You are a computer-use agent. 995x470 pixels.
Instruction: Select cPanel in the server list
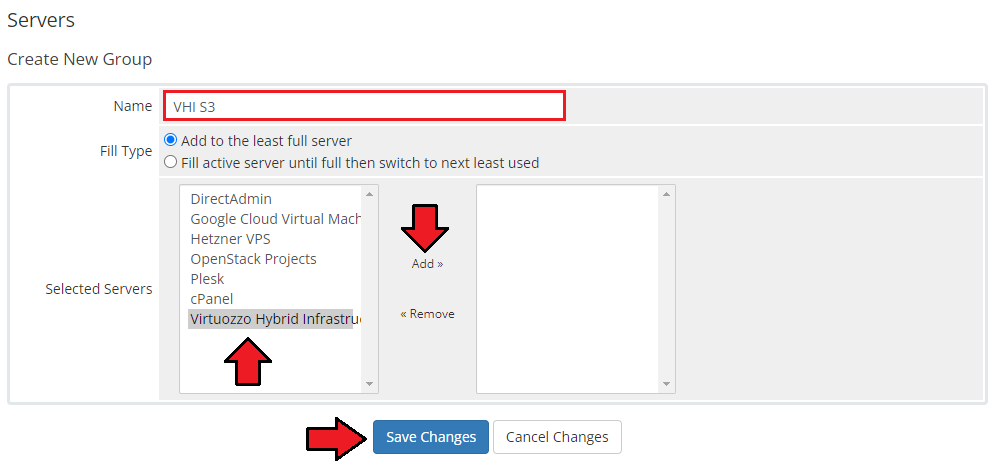(x=270, y=299)
